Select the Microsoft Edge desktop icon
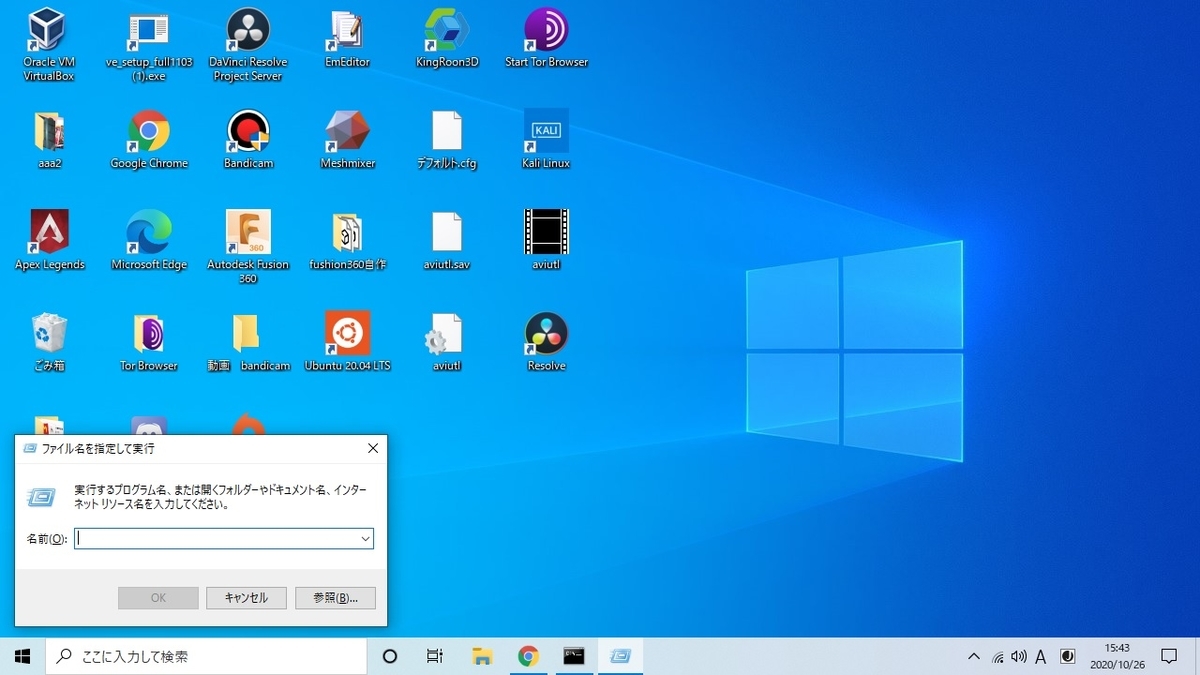This screenshot has width=1200, height=675. pyautogui.click(x=149, y=241)
